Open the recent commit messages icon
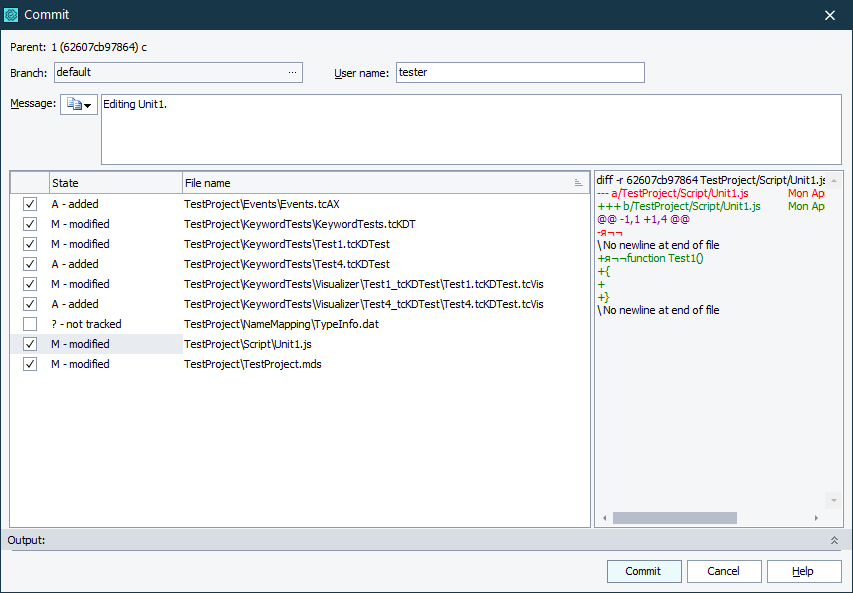The width and height of the screenshot is (853, 593). 71,104
